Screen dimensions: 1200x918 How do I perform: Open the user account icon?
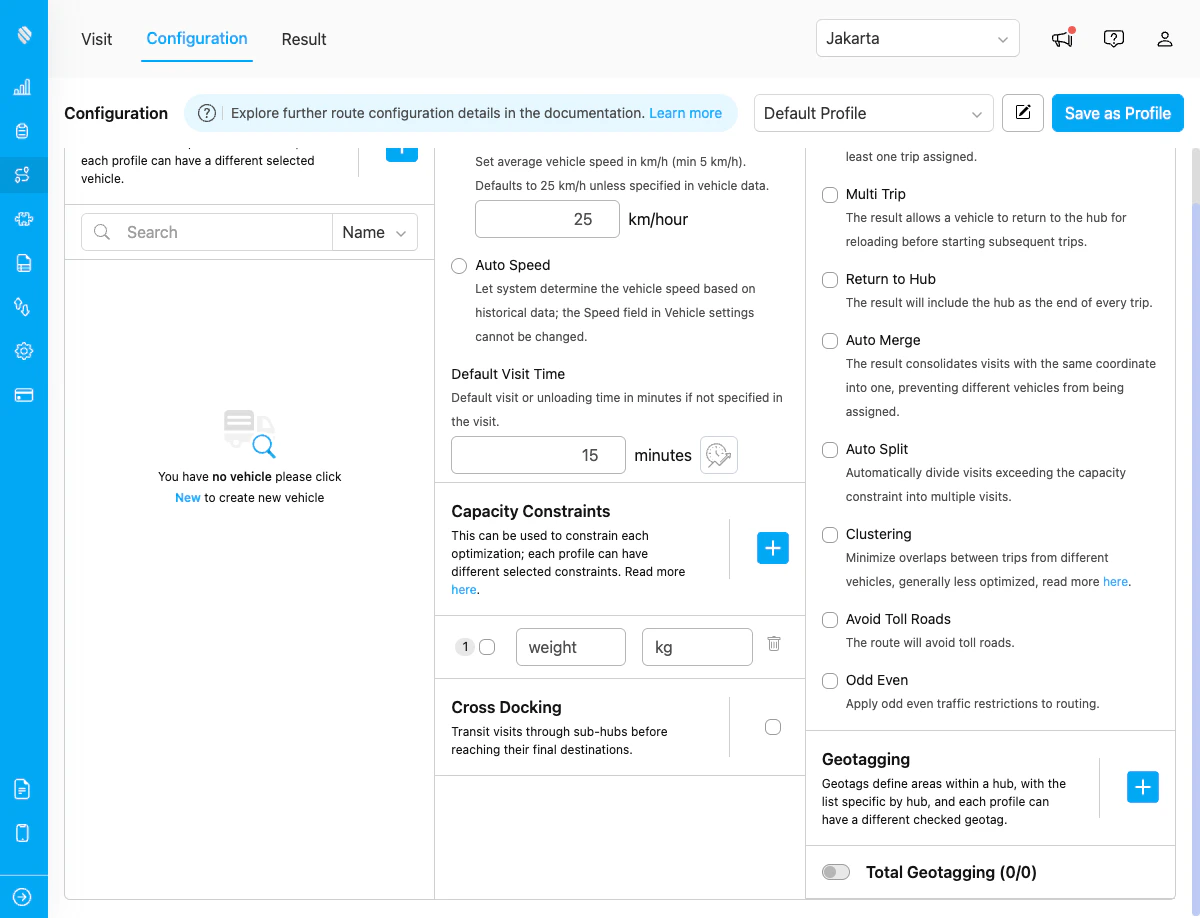1164,38
